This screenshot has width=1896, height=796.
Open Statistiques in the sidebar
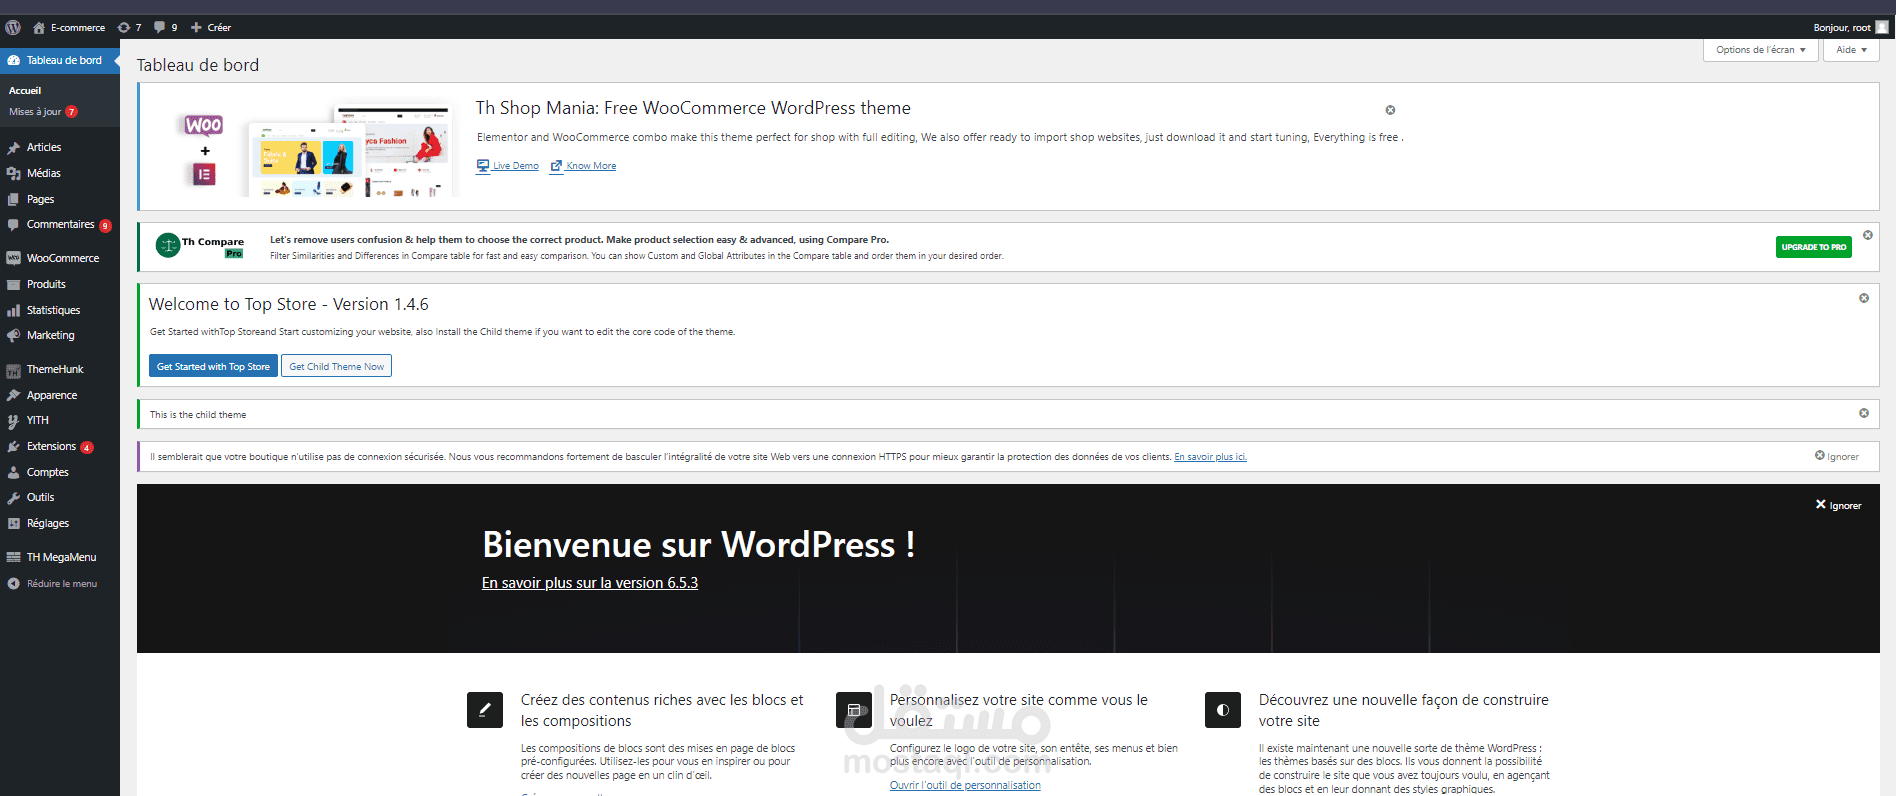pos(60,310)
